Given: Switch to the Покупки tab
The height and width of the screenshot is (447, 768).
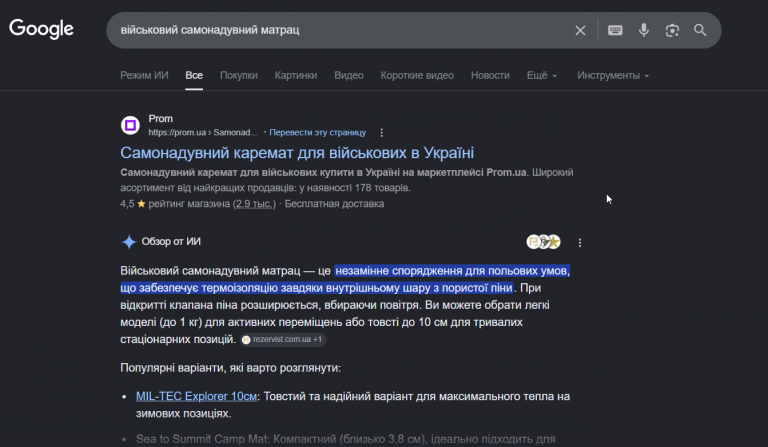Looking at the screenshot, I should coord(239,75).
